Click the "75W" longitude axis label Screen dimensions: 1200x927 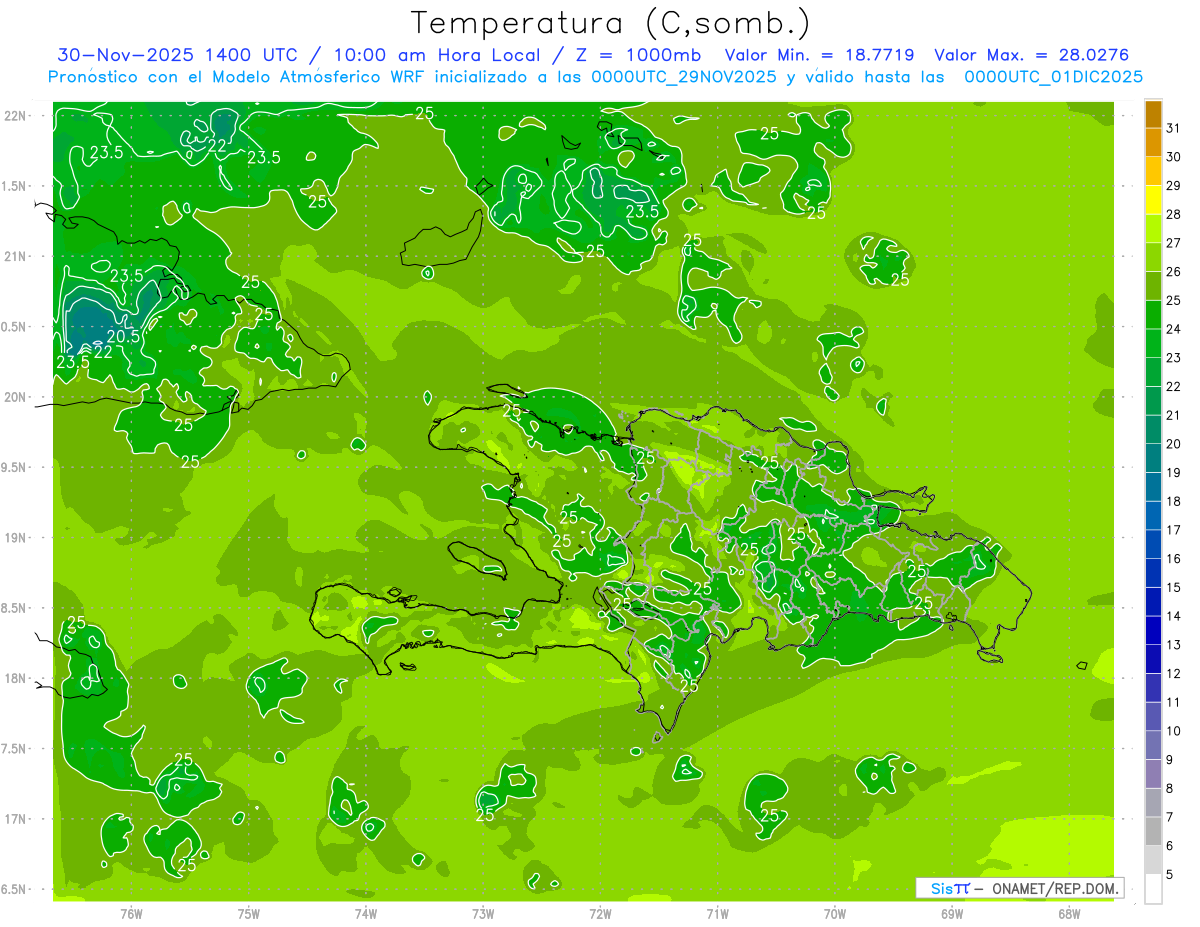pyautogui.click(x=249, y=914)
